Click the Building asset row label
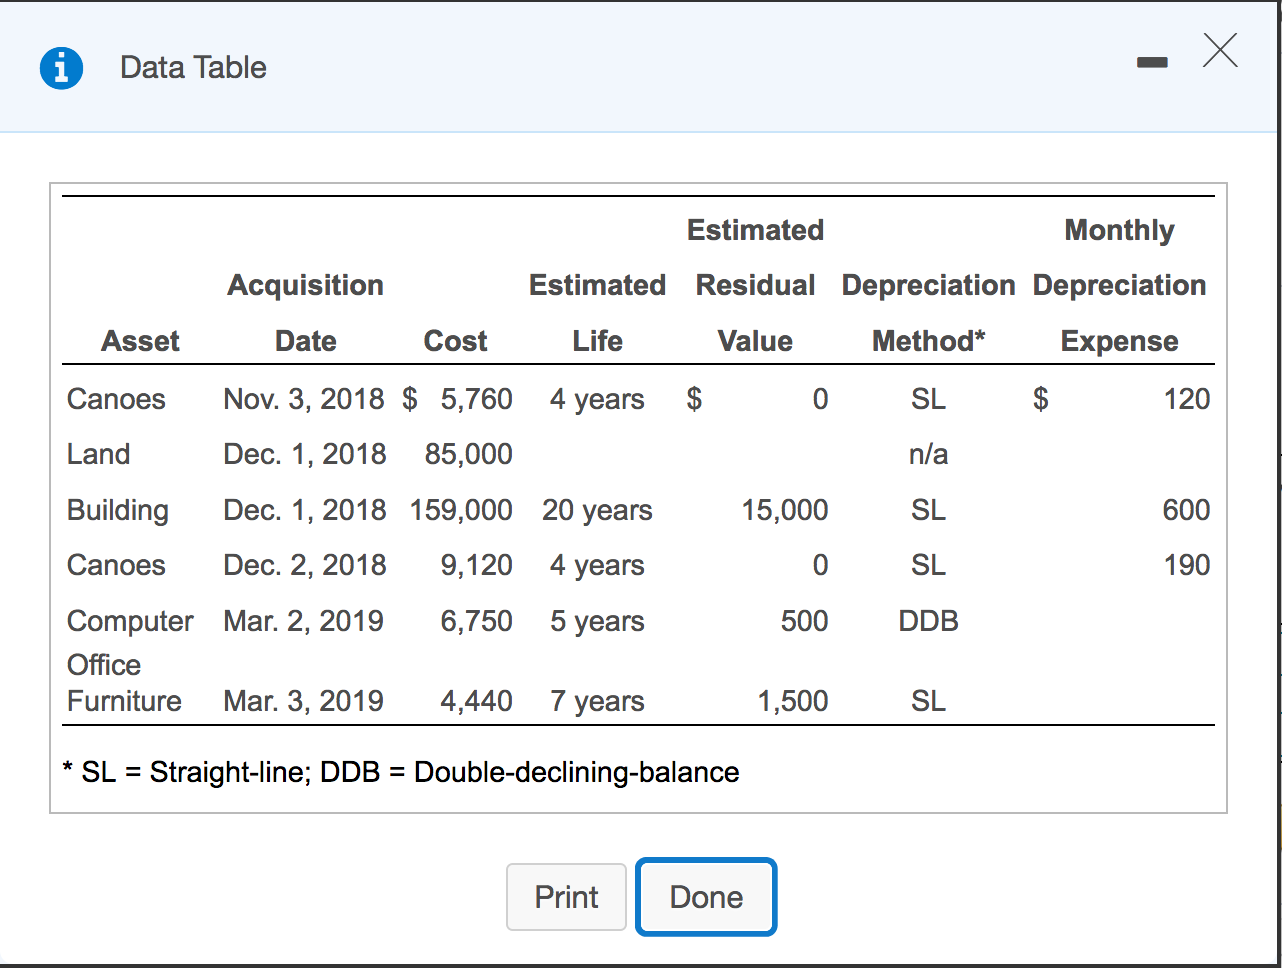The width and height of the screenshot is (1282, 968). (x=117, y=510)
